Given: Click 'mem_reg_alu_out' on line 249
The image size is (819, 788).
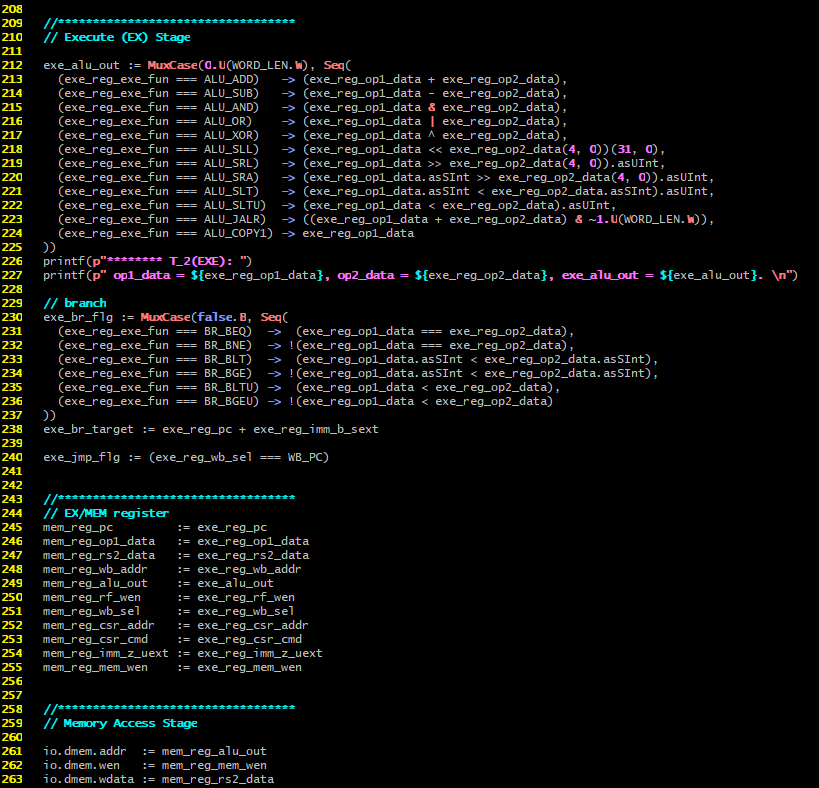Looking at the screenshot, I should (x=96, y=583).
